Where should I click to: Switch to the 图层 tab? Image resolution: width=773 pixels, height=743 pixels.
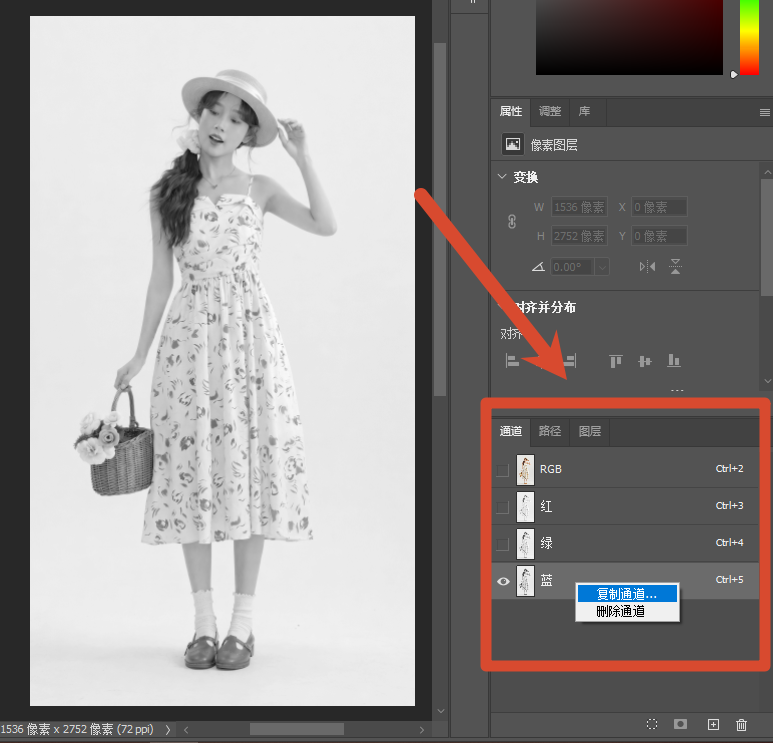(590, 431)
